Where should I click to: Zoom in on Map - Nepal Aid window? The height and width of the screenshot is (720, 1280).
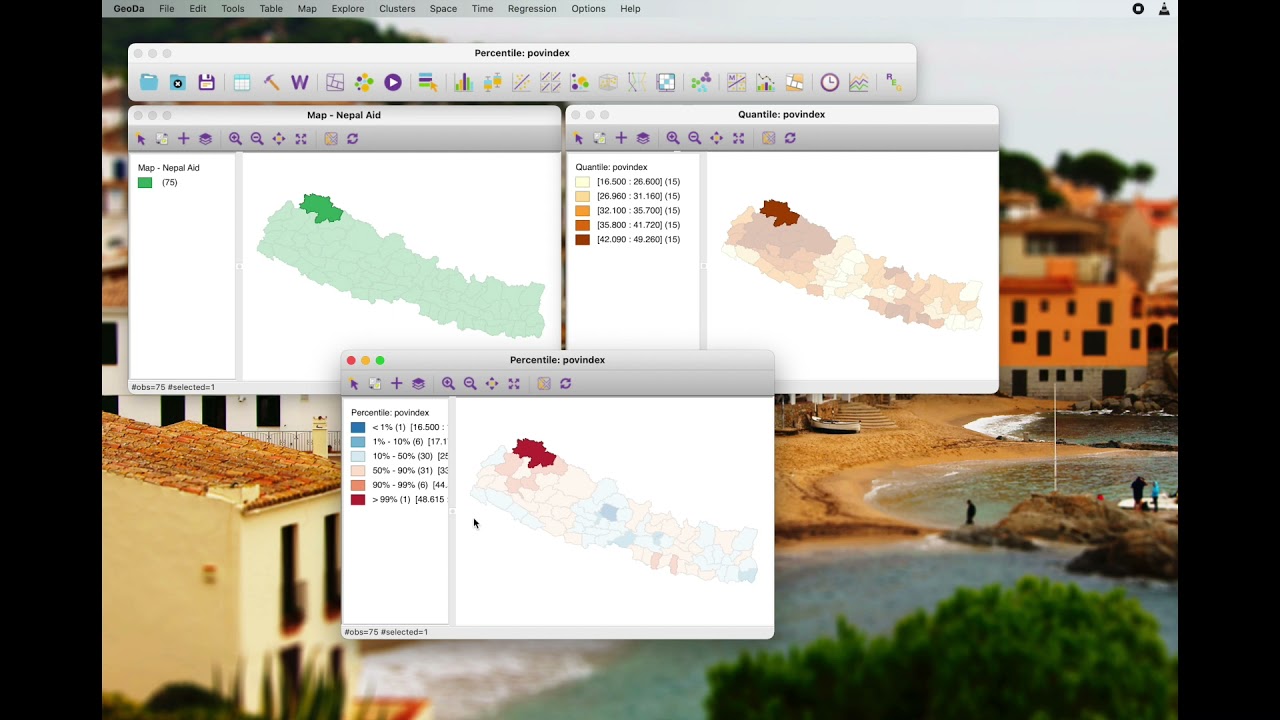(x=235, y=139)
